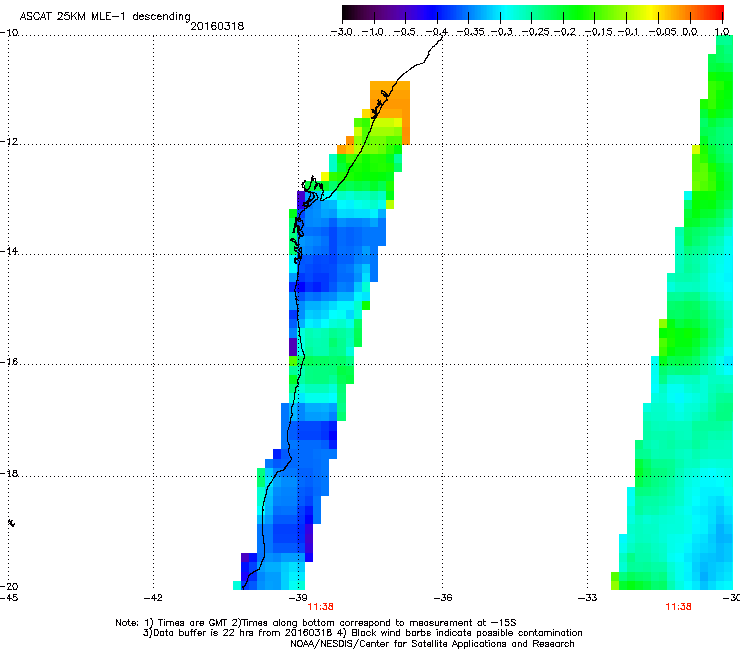Select the -0.5 color scale label
Image resolution: width=740 pixels, height=650 pixels.
tap(405, 32)
